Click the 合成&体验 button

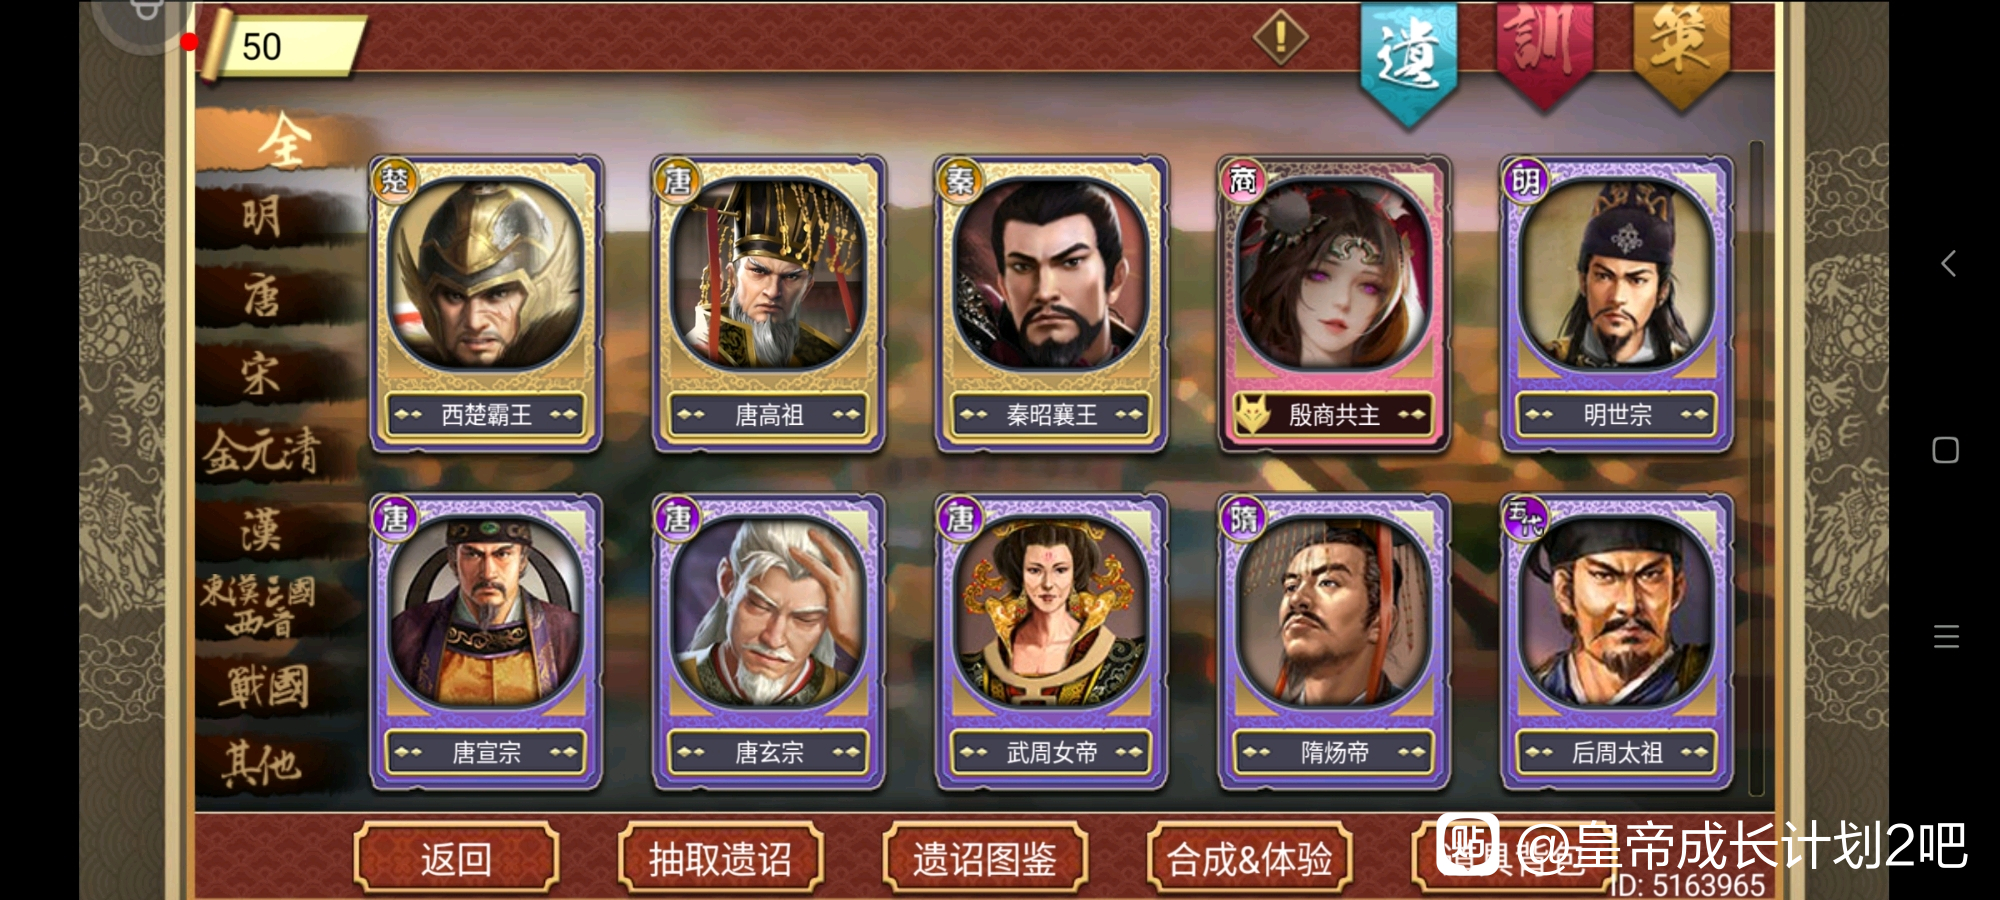[1250, 858]
